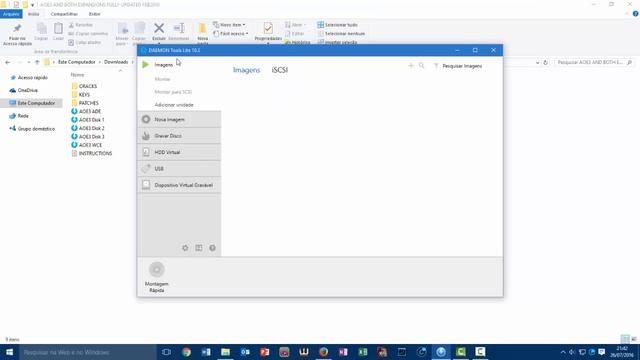Select Grupo doméstico in the navigation pane
Image resolution: width=640 pixels, height=360 pixels.
click(36, 129)
